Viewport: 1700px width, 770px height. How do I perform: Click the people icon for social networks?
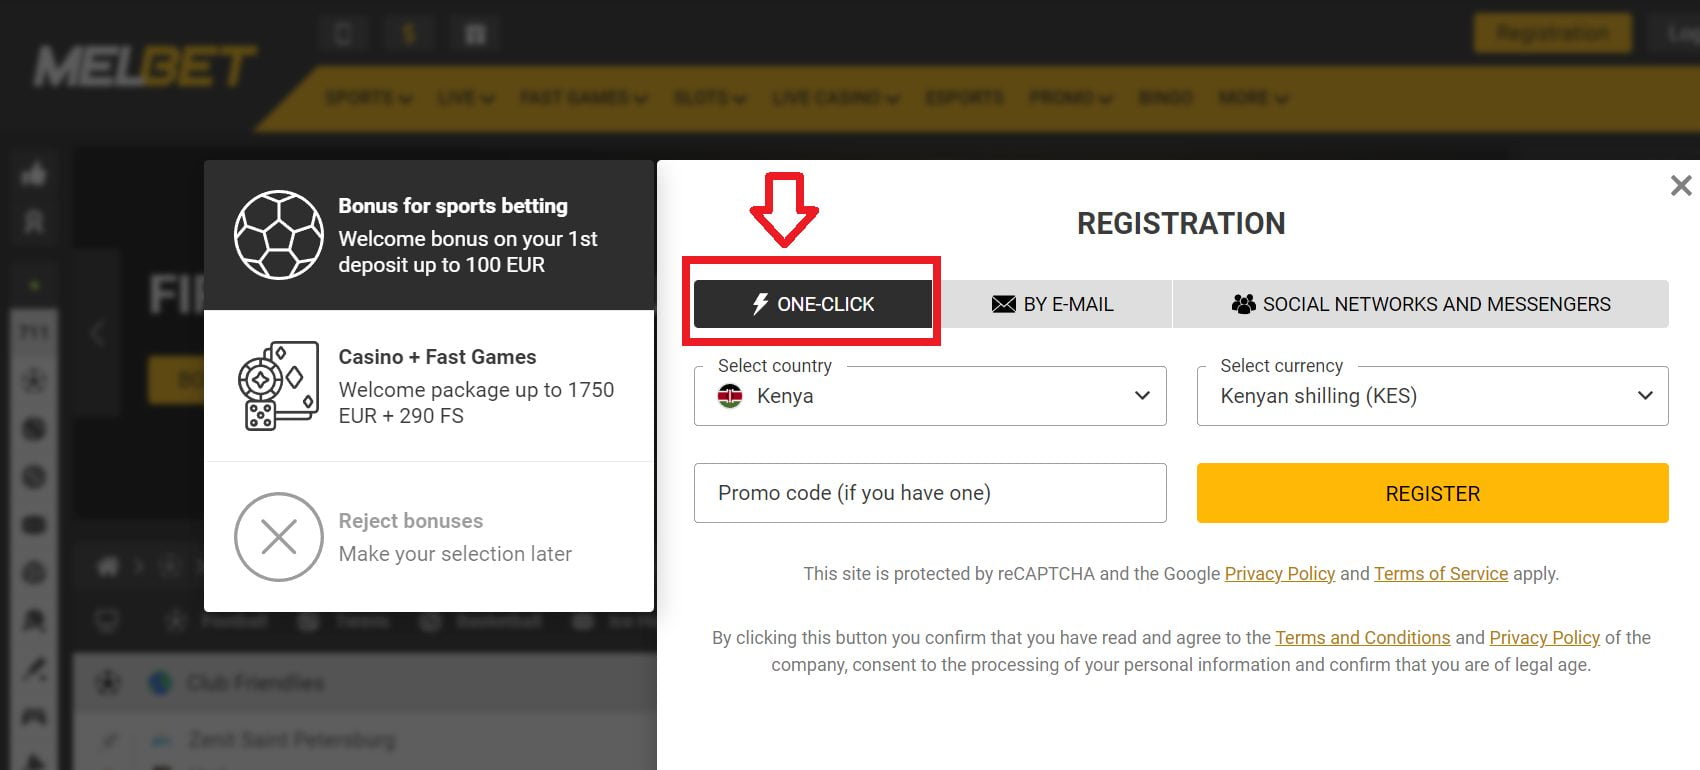[1243, 304]
